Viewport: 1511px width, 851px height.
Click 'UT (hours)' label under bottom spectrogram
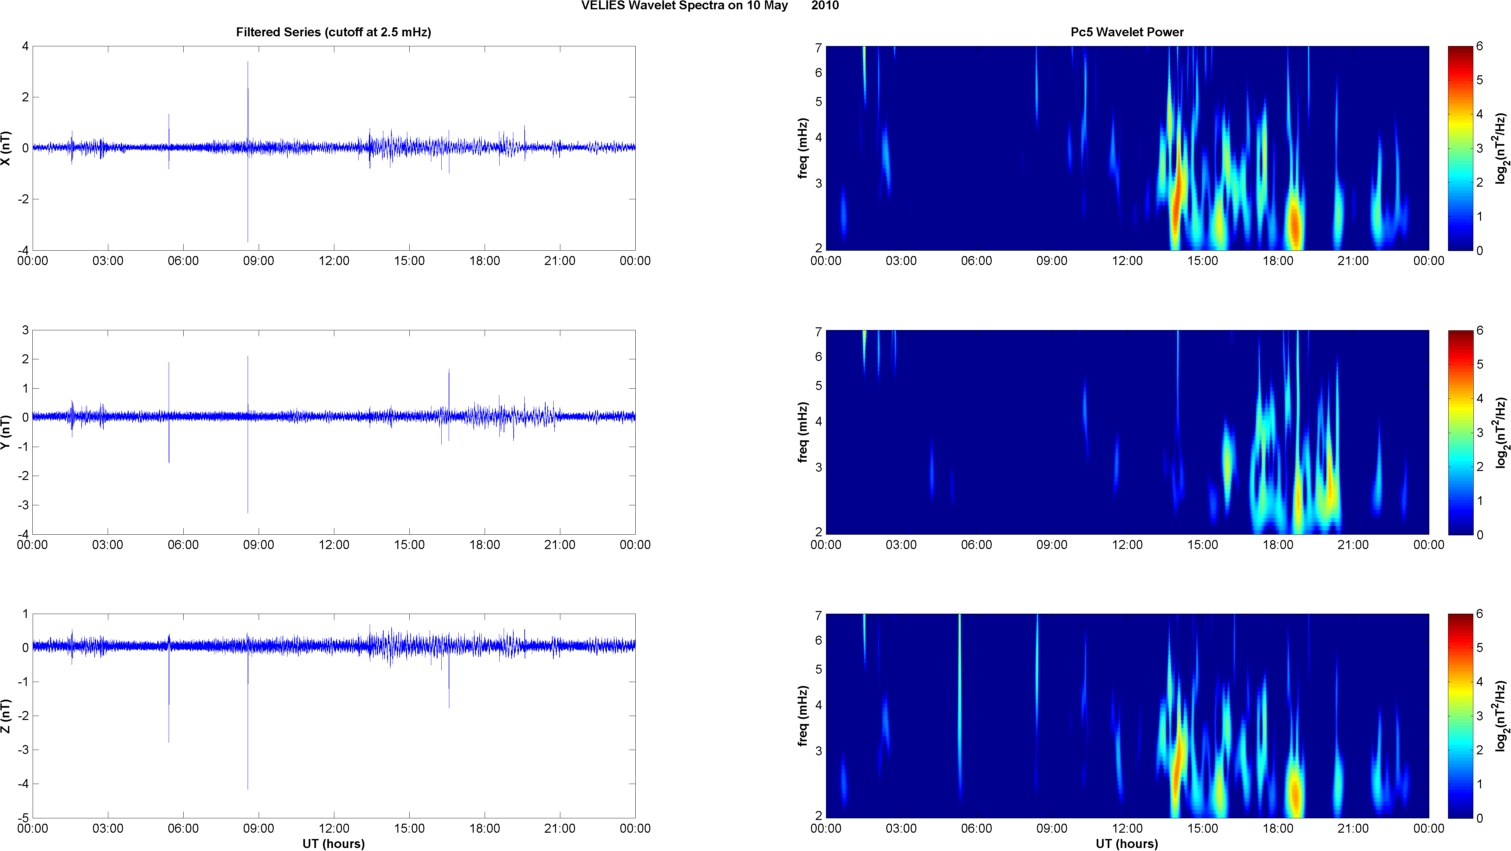tap(1127, 844)
